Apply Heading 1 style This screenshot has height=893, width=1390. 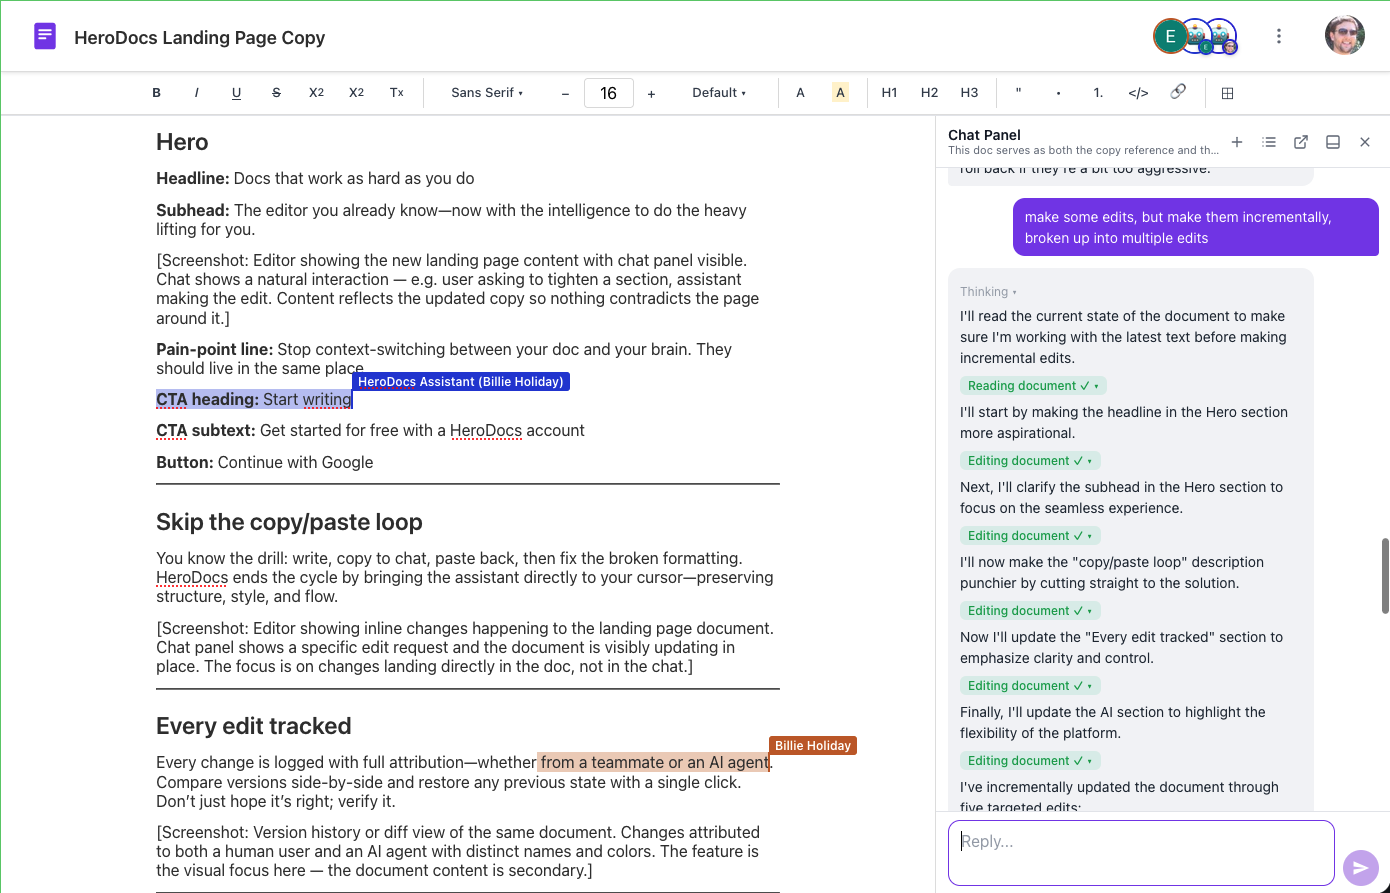click(x=889, y=92)
